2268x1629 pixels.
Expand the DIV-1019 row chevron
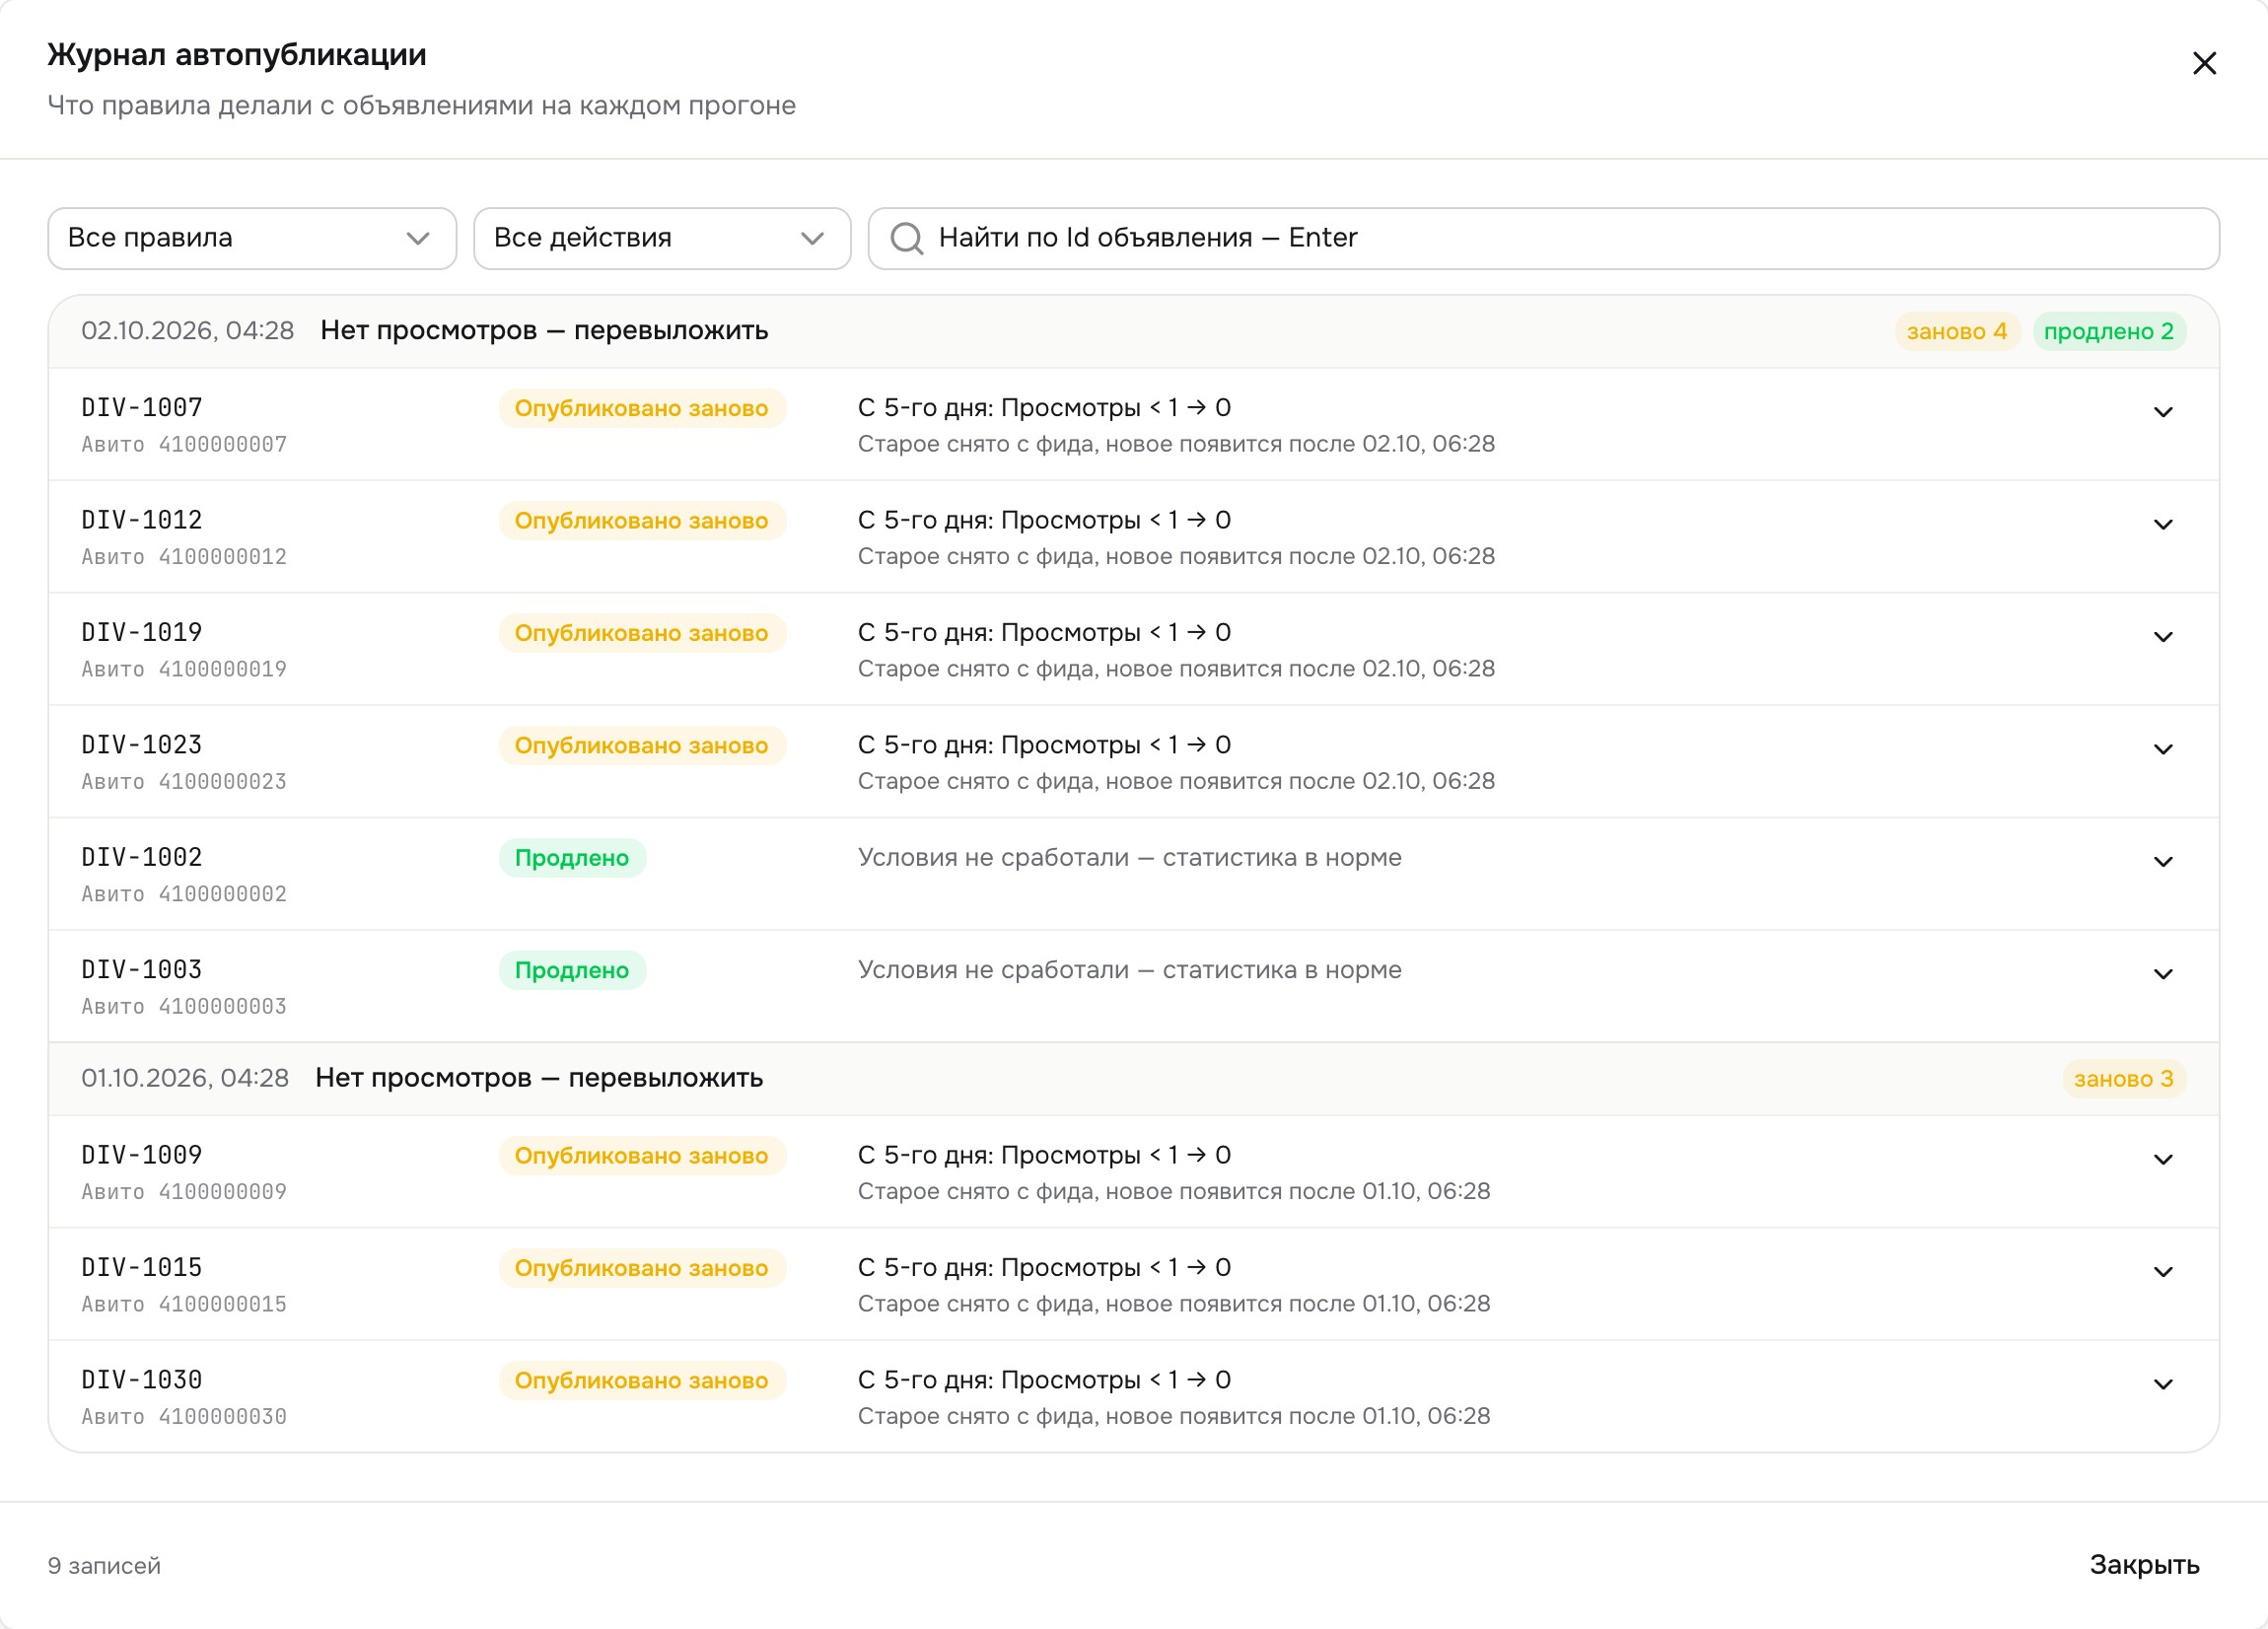2163,637
